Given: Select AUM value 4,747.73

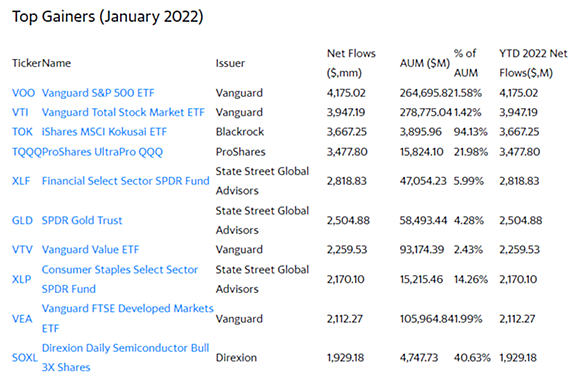Looking at the screenshot, I should [419, 358].
